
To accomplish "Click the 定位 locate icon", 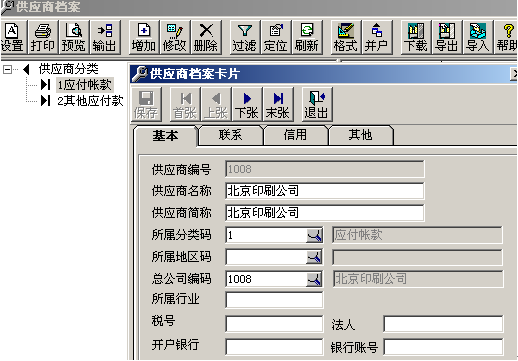I will point(276,37).
